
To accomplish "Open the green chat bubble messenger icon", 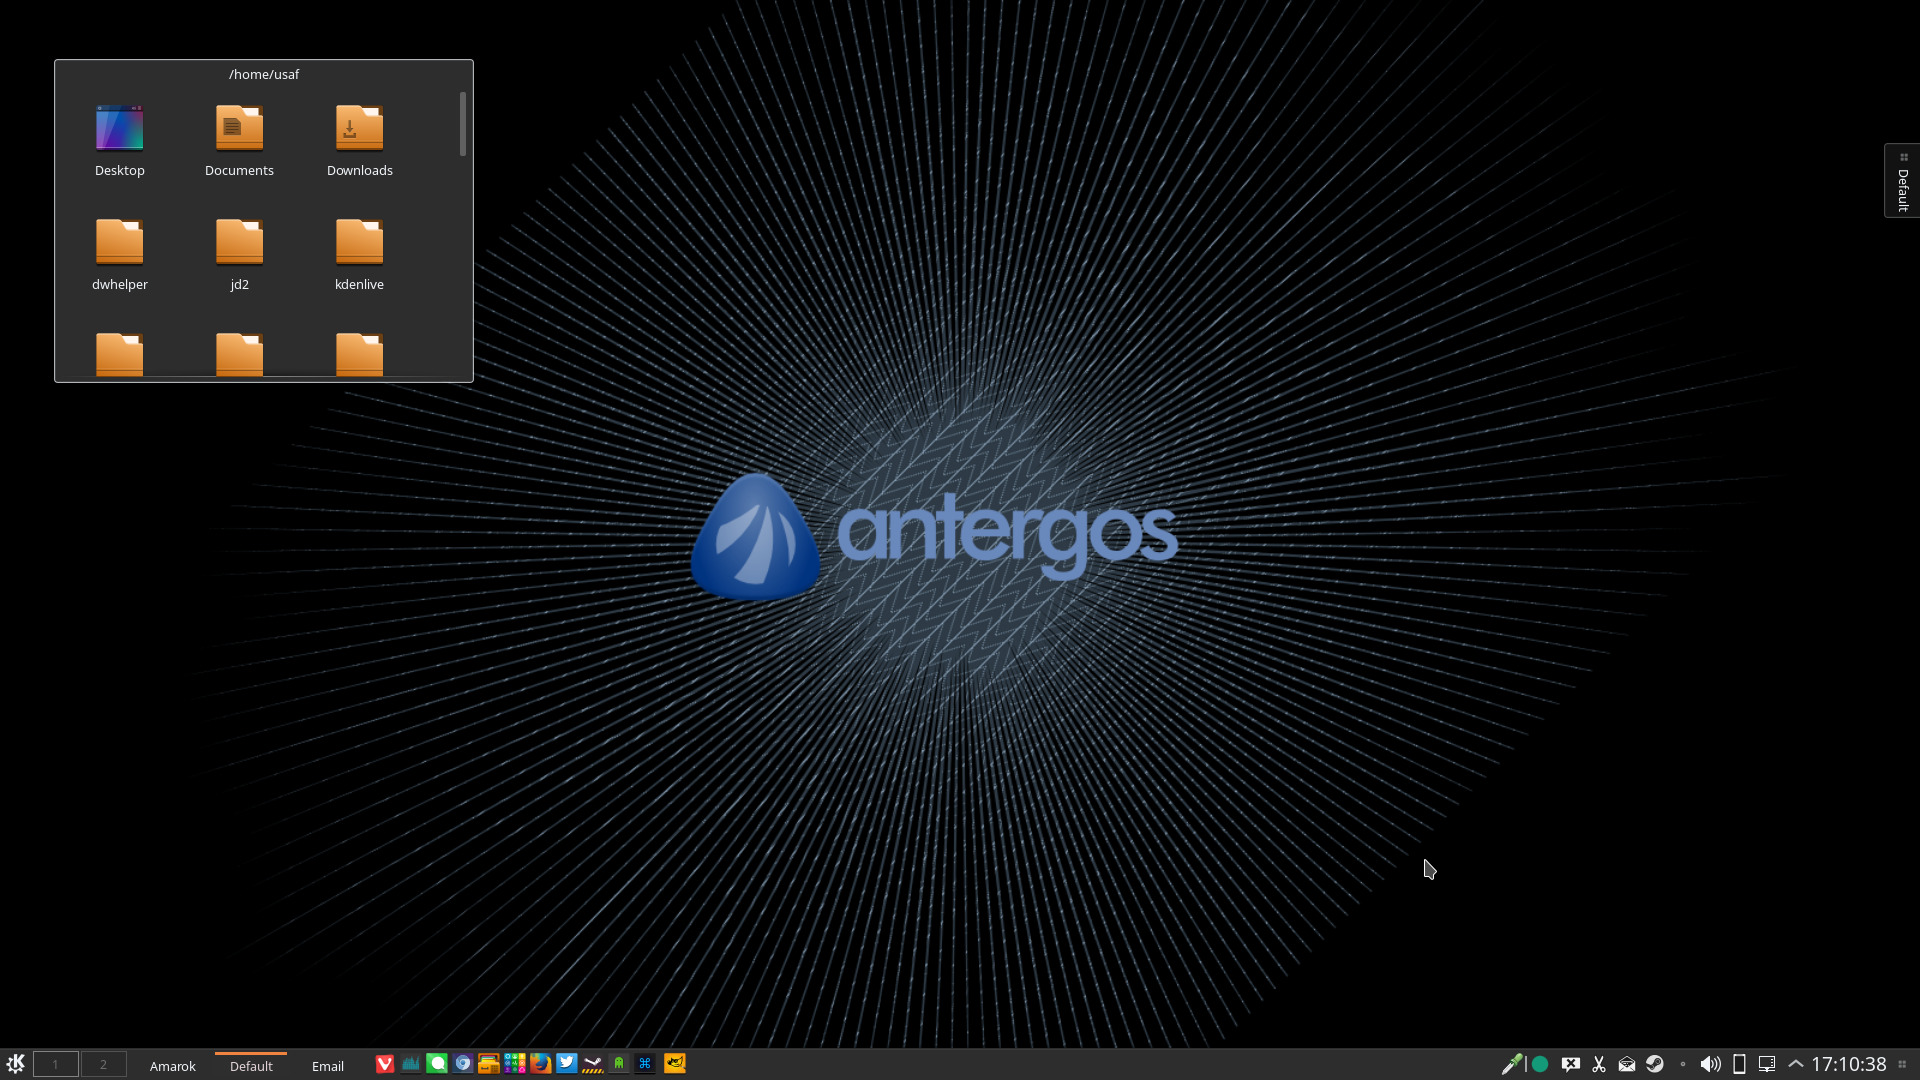I will 437,1064.
